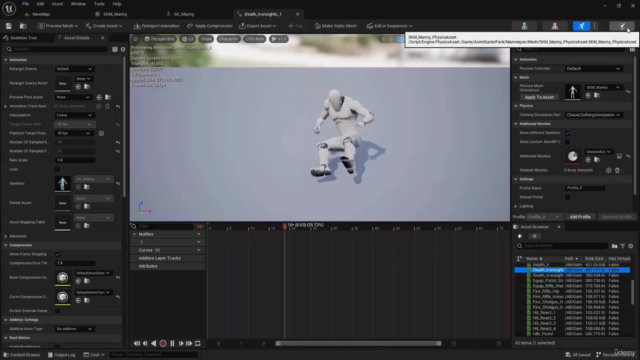Viewport: 640px width, 360px height.
Task: Open the Skeletal Mesh editor mode icon
Action: [x=554, y=26]
